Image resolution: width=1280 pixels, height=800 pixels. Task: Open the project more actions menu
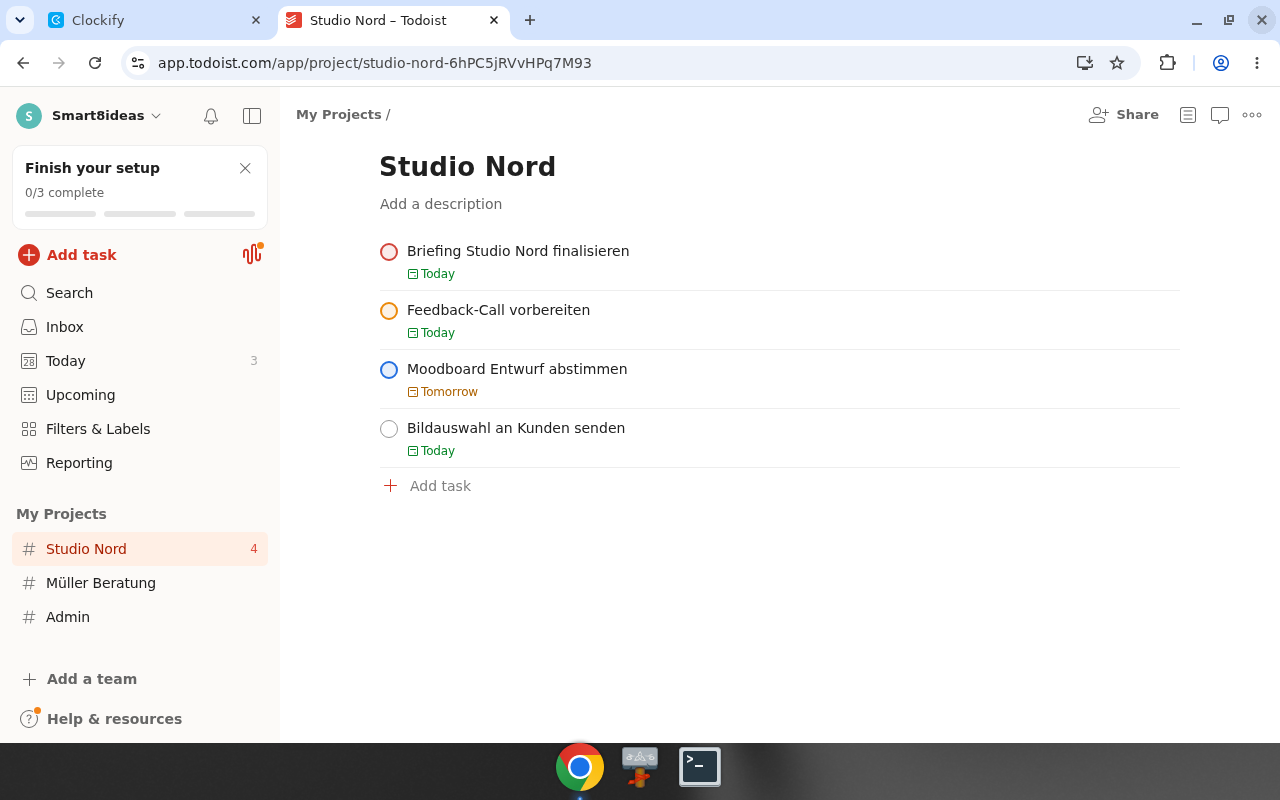1252,115
